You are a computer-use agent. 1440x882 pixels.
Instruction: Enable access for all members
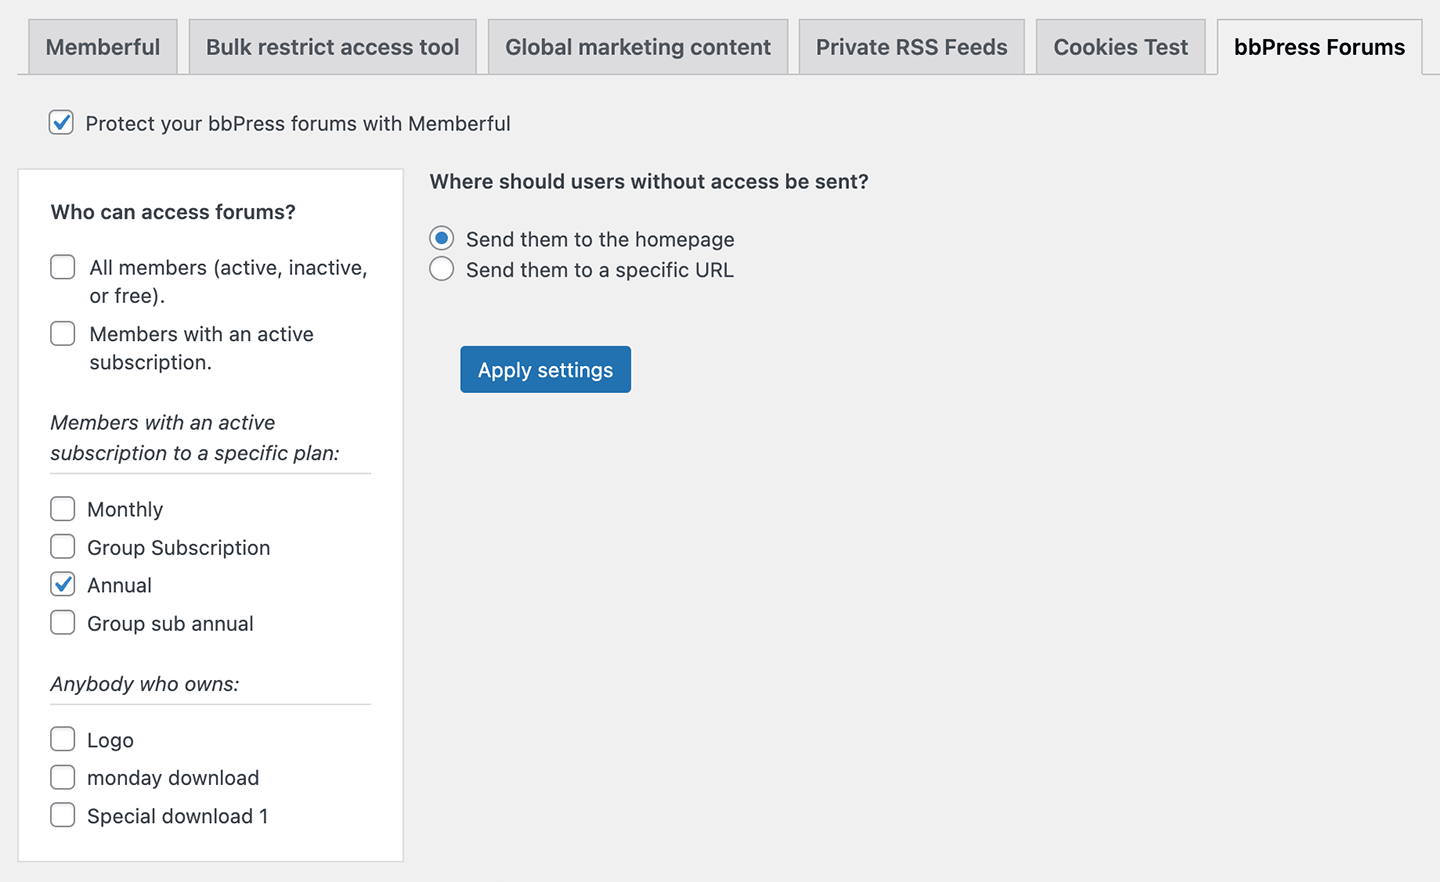(x=62, y=267)
